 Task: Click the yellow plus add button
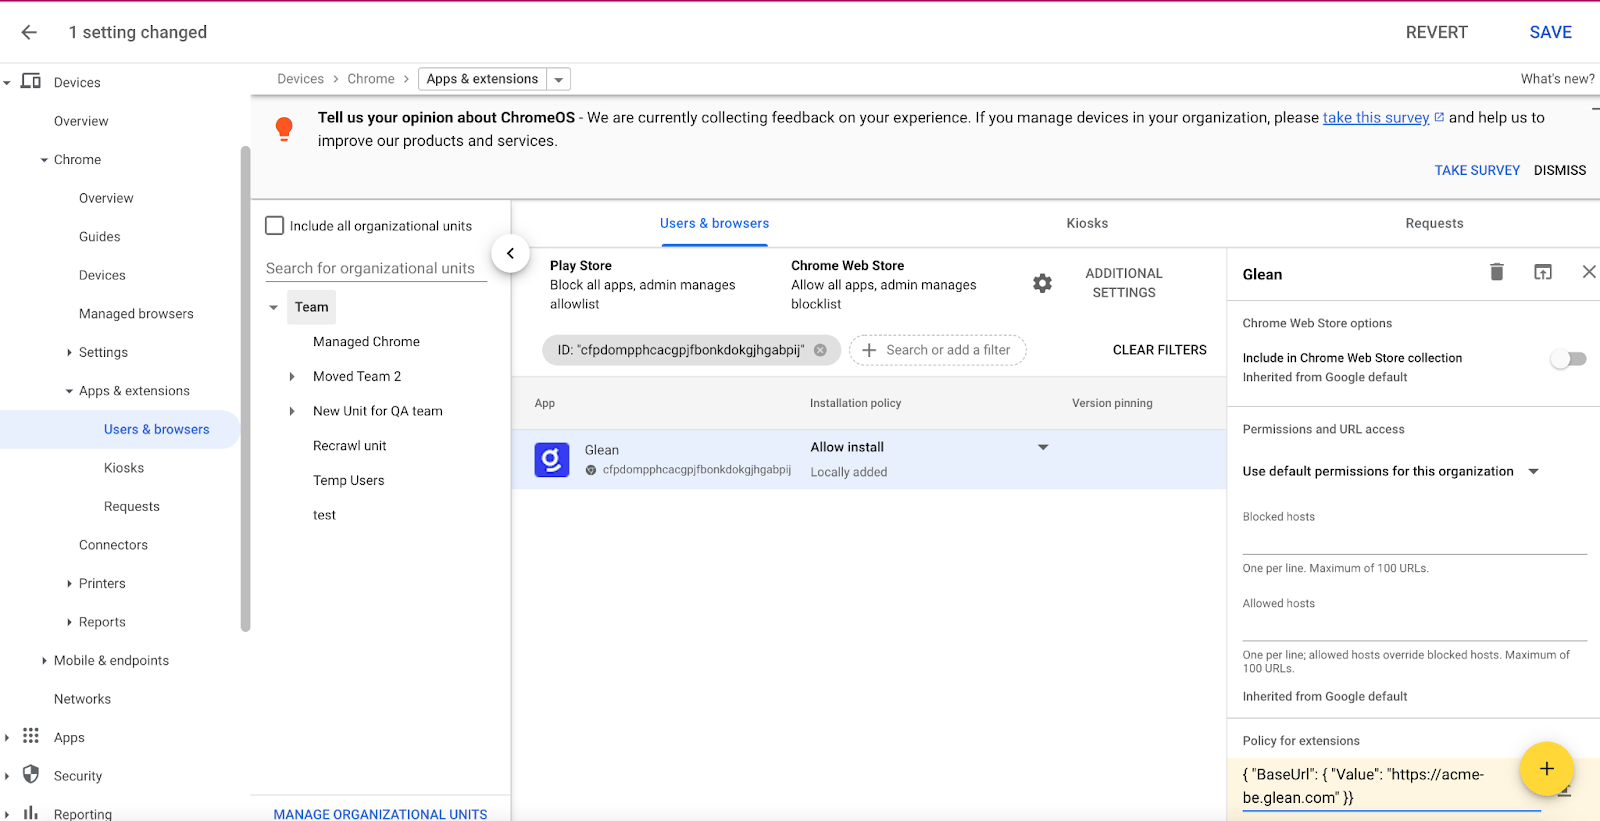pos(1546,768)
